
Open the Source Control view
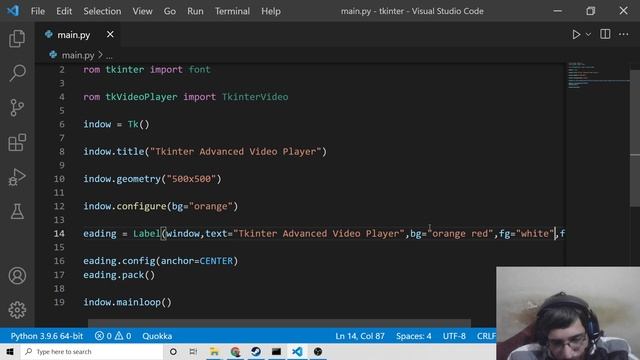(17, 108)
